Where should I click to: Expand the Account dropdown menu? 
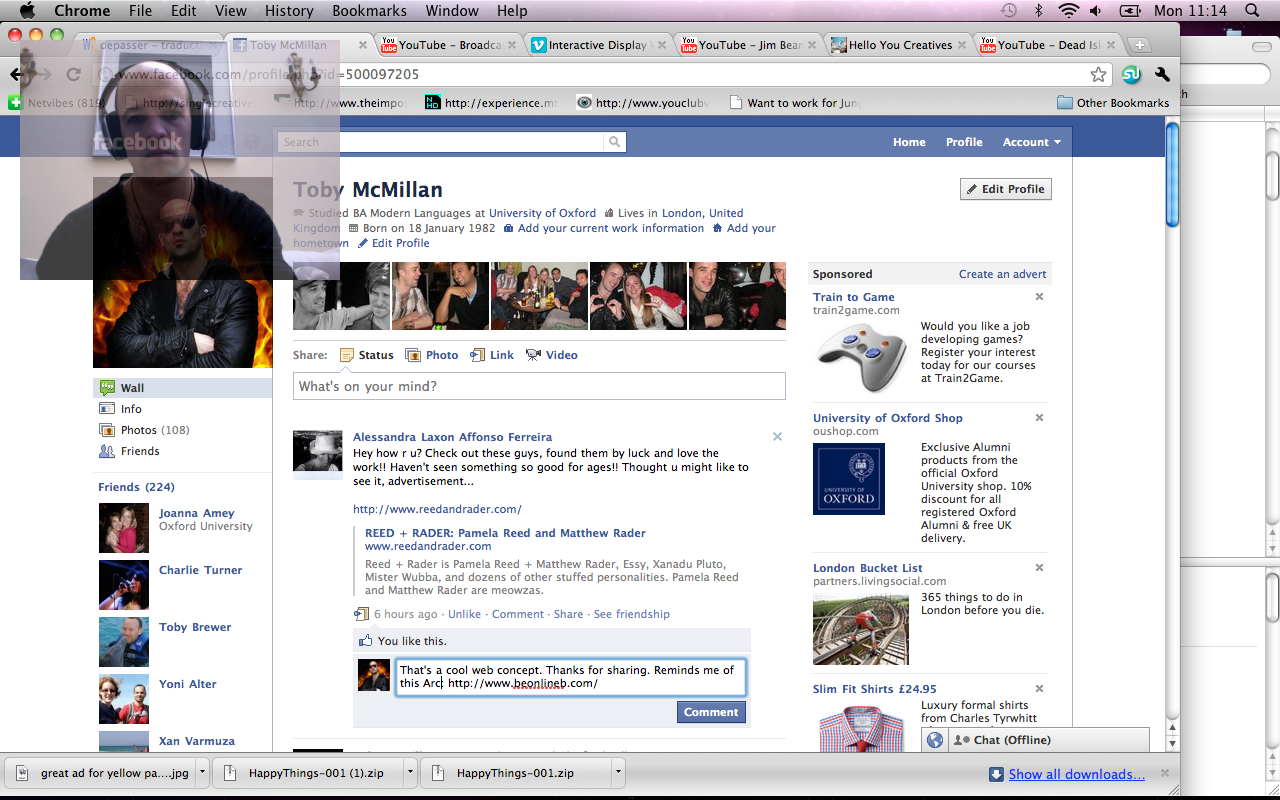pos(1031,142)
